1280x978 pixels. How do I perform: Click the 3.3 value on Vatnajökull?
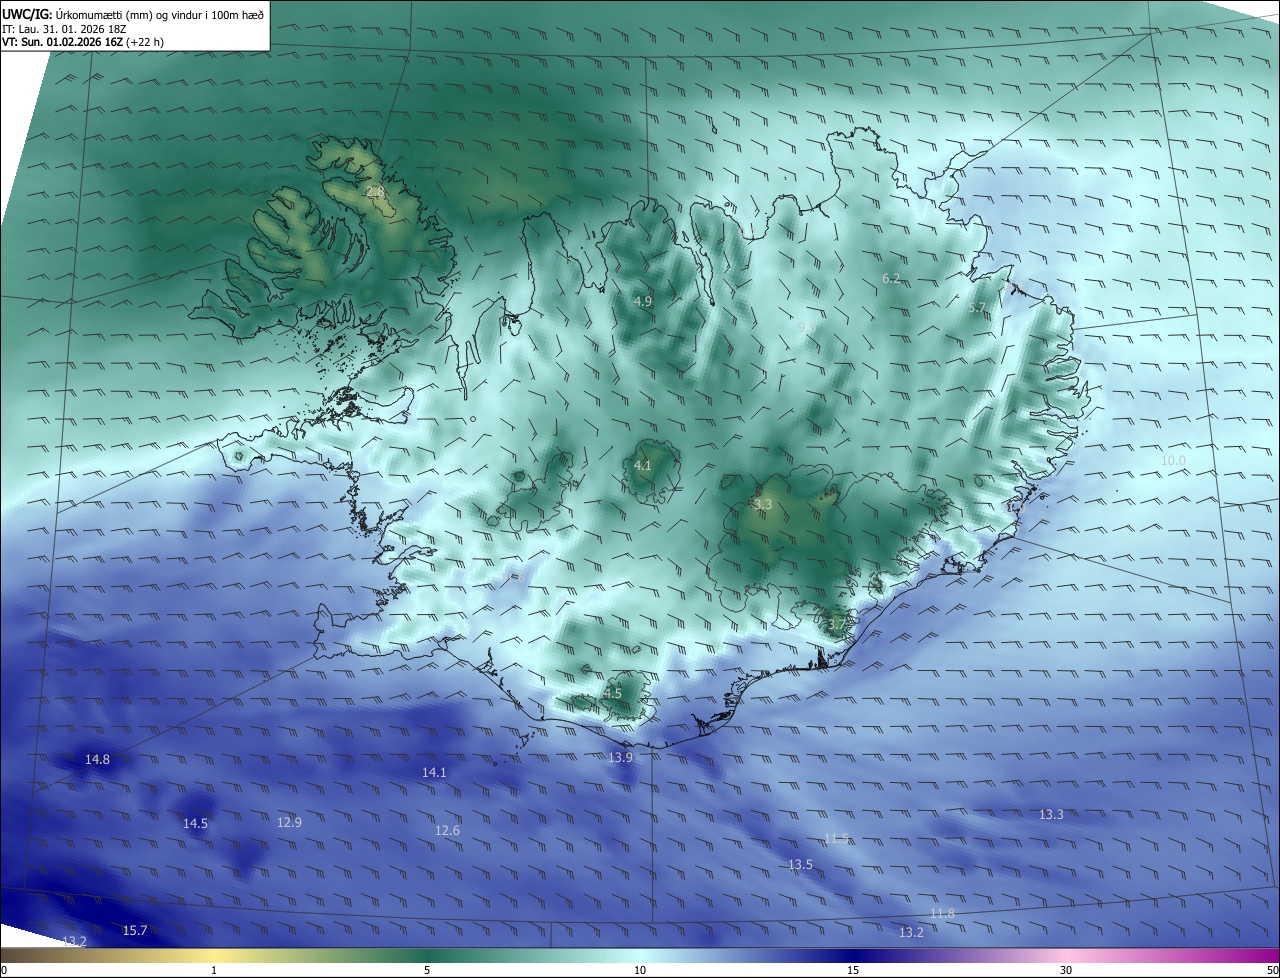tap(763, 505)
